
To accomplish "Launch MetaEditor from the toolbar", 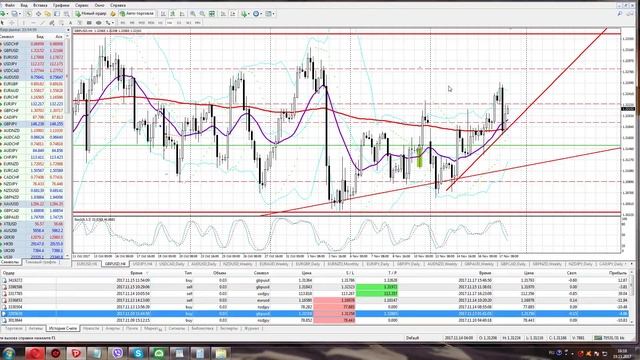I will pos(113,13).
